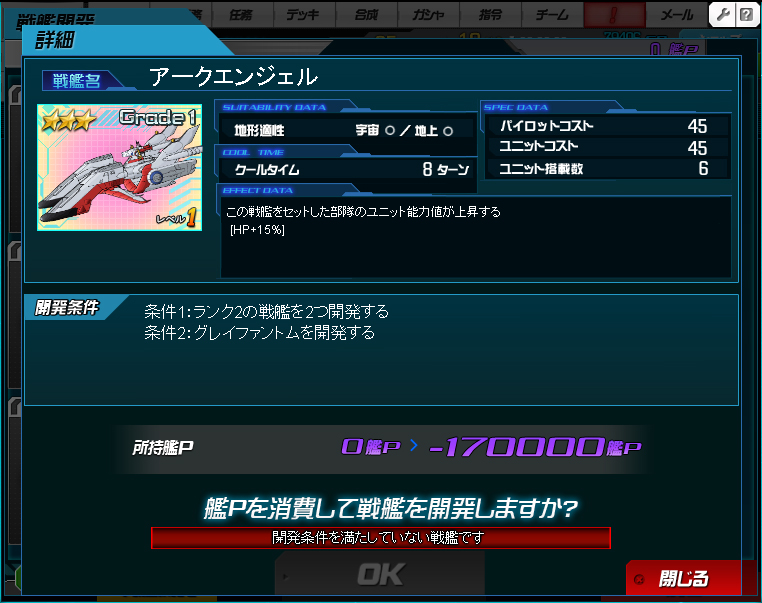This screenshot has width=762, height=603.
Task: Open the 任務 menu tab
Action: 242,15
